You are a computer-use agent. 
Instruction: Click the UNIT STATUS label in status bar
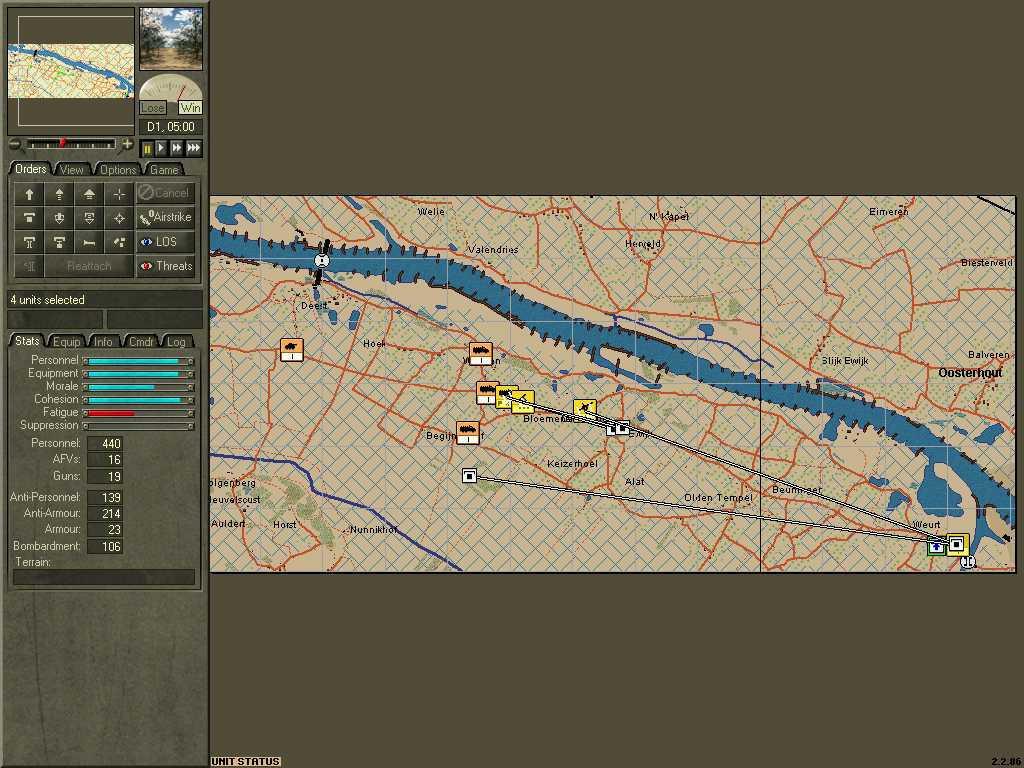[246, 761]
